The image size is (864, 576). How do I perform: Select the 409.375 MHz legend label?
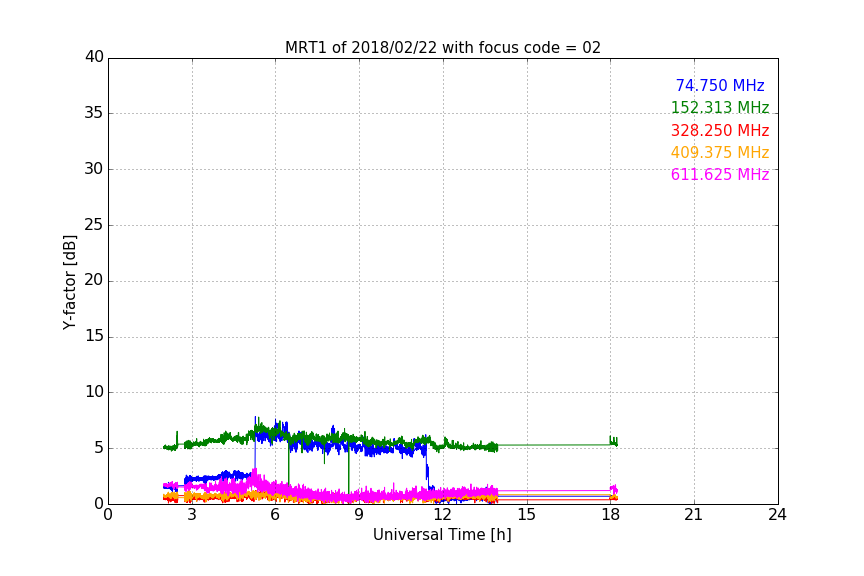click(x=720, y=153)
